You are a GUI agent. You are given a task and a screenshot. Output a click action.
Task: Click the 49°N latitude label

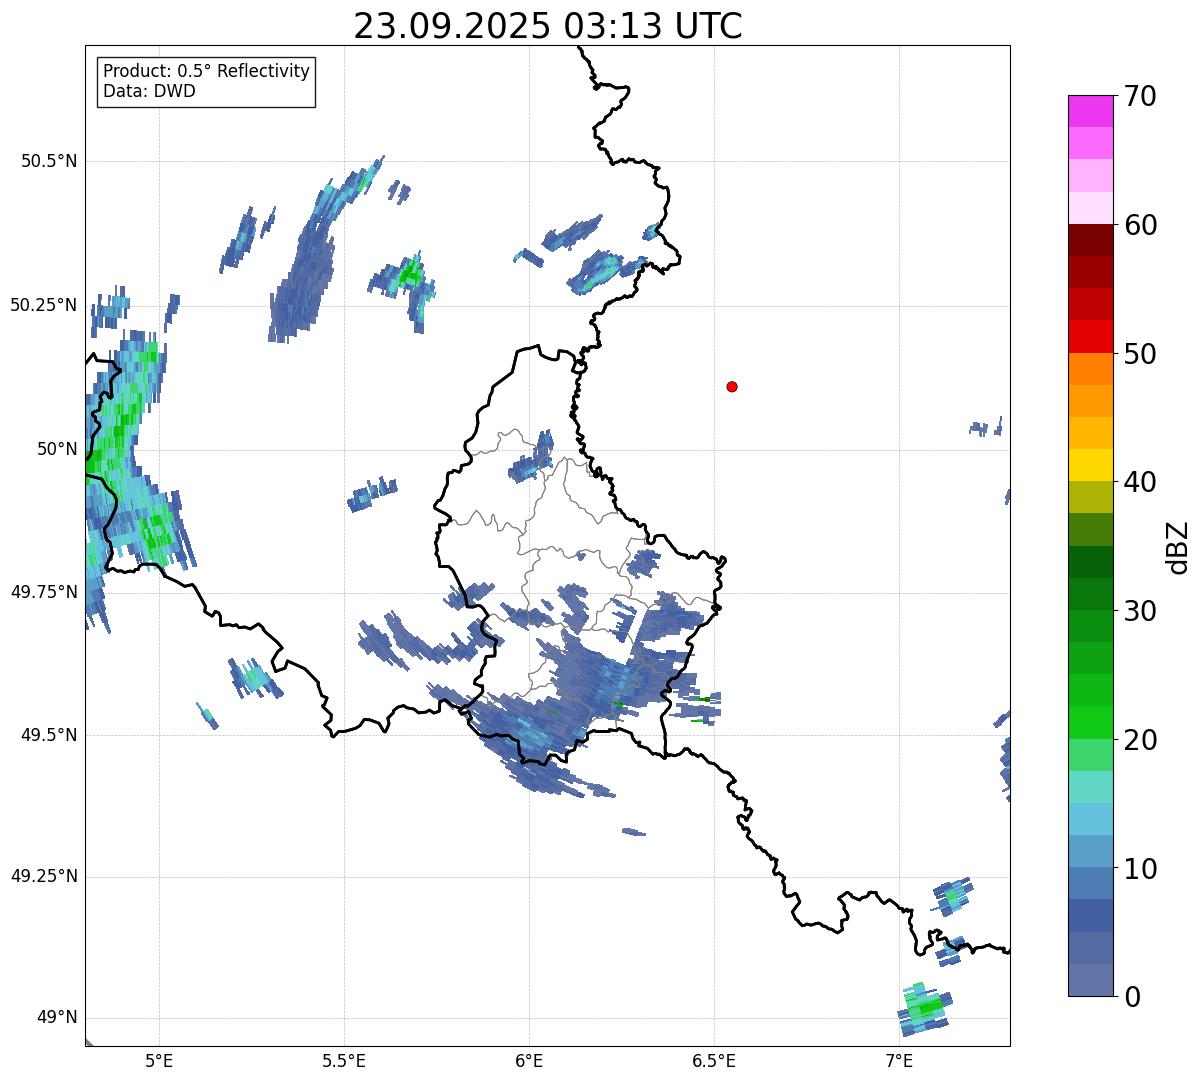pyautogui.click(x=57, y=1018)
